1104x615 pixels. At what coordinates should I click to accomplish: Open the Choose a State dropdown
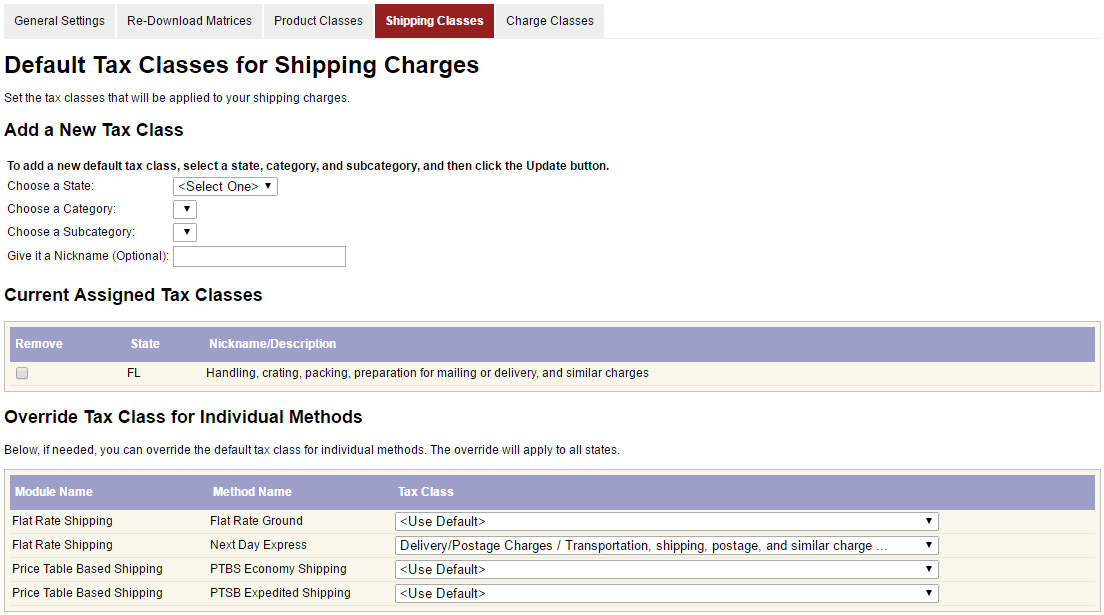225,186
